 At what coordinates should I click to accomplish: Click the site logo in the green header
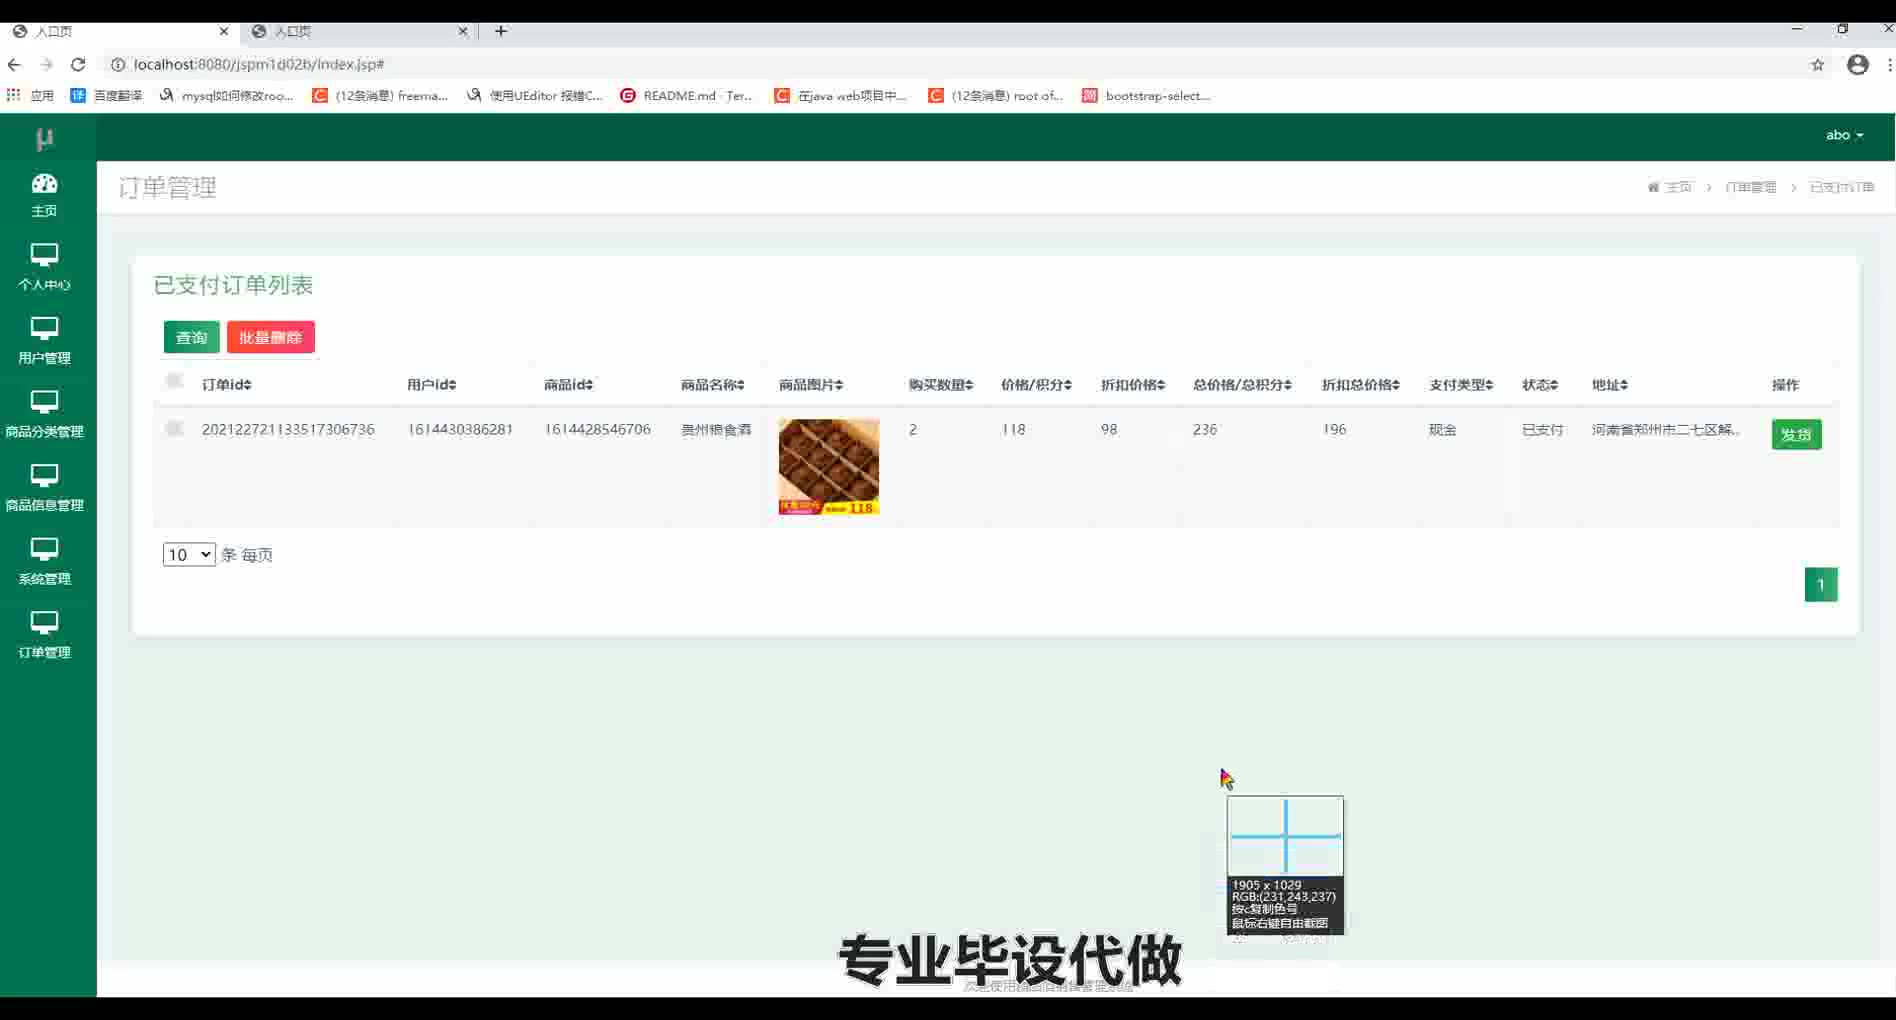pyautogui.click(x=44, y=139)
